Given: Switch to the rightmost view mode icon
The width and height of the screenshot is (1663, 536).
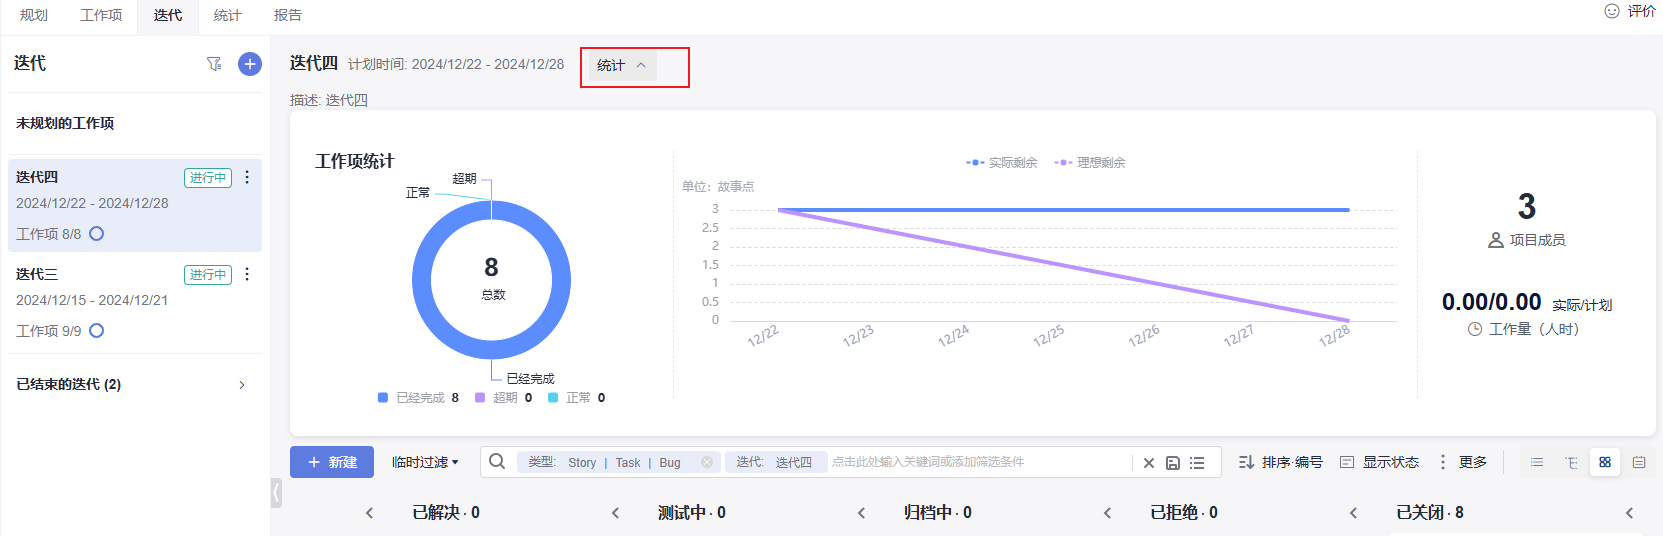Looking at the screenshot, I should [1639, 462].
